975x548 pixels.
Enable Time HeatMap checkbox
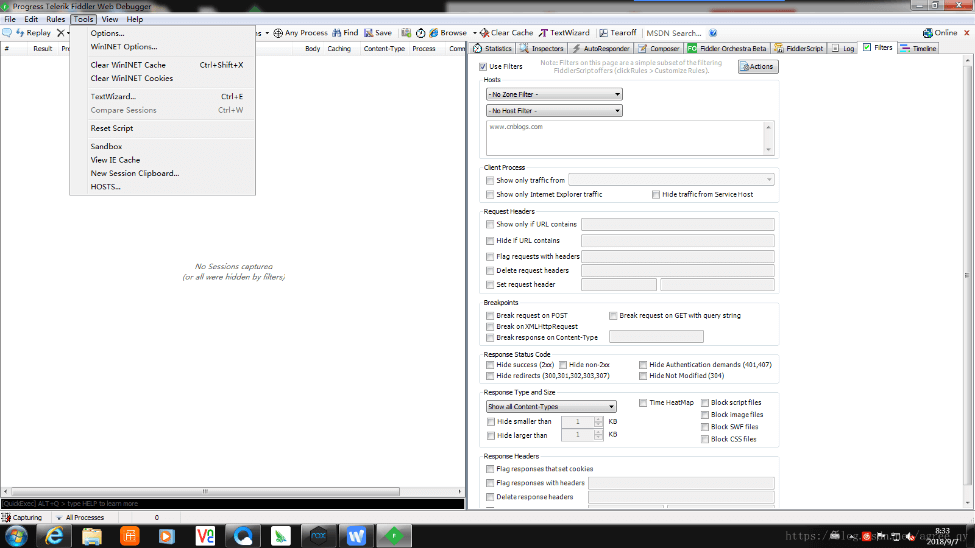(x=643, y=403)
